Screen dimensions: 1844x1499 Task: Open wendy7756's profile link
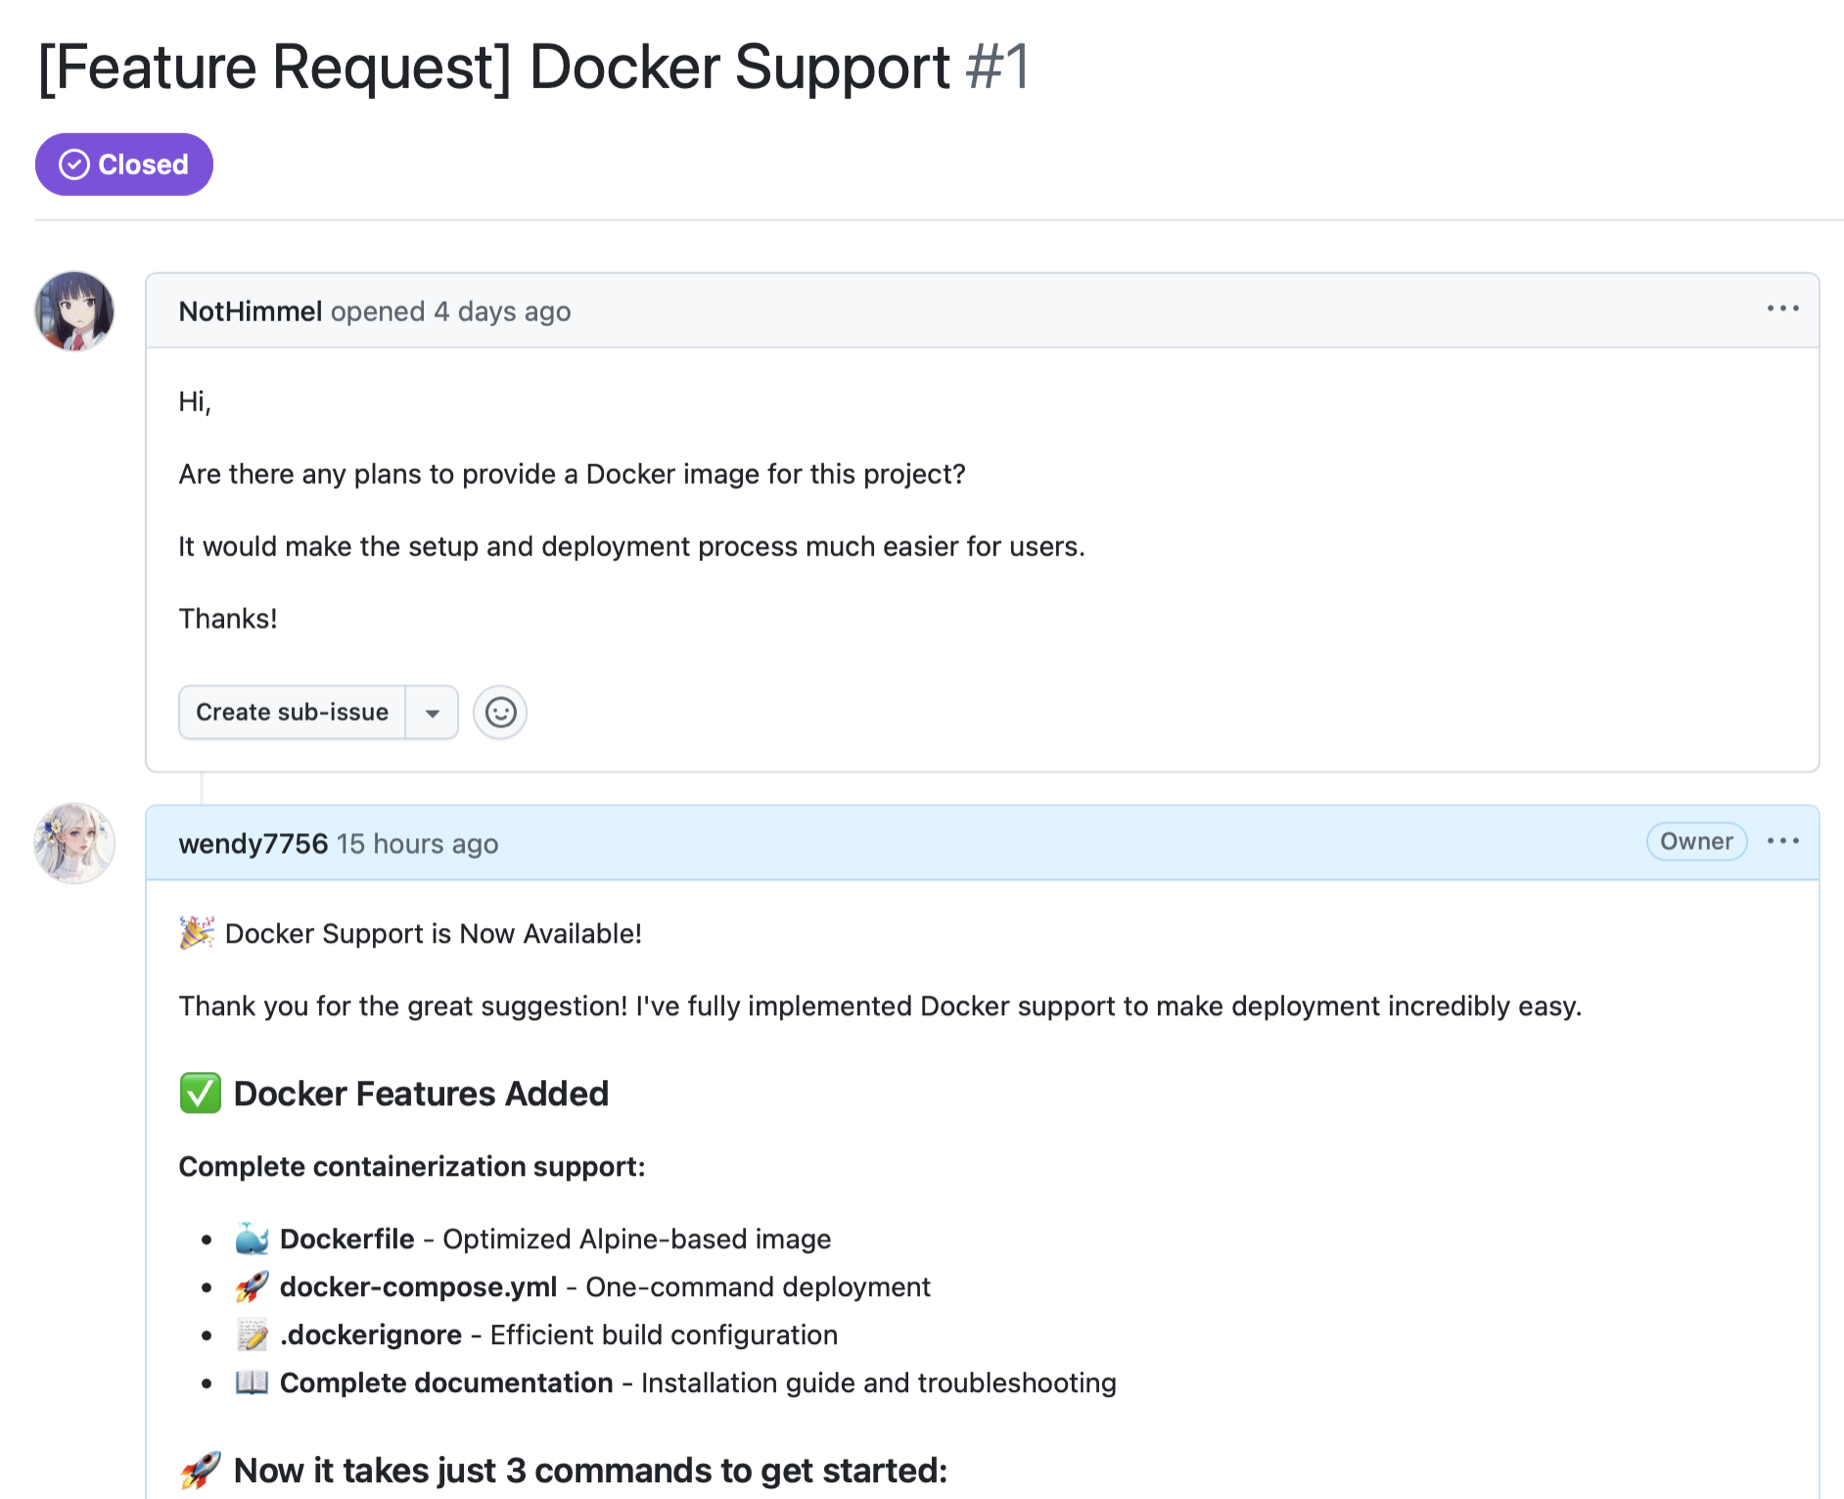pos(253,843)
